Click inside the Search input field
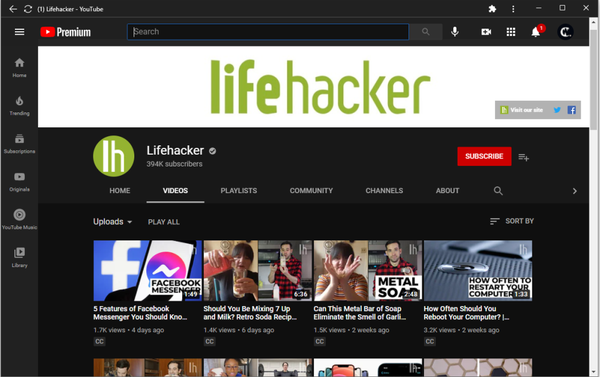This screenshot has height=377, width=600. [x=268, y=32]
